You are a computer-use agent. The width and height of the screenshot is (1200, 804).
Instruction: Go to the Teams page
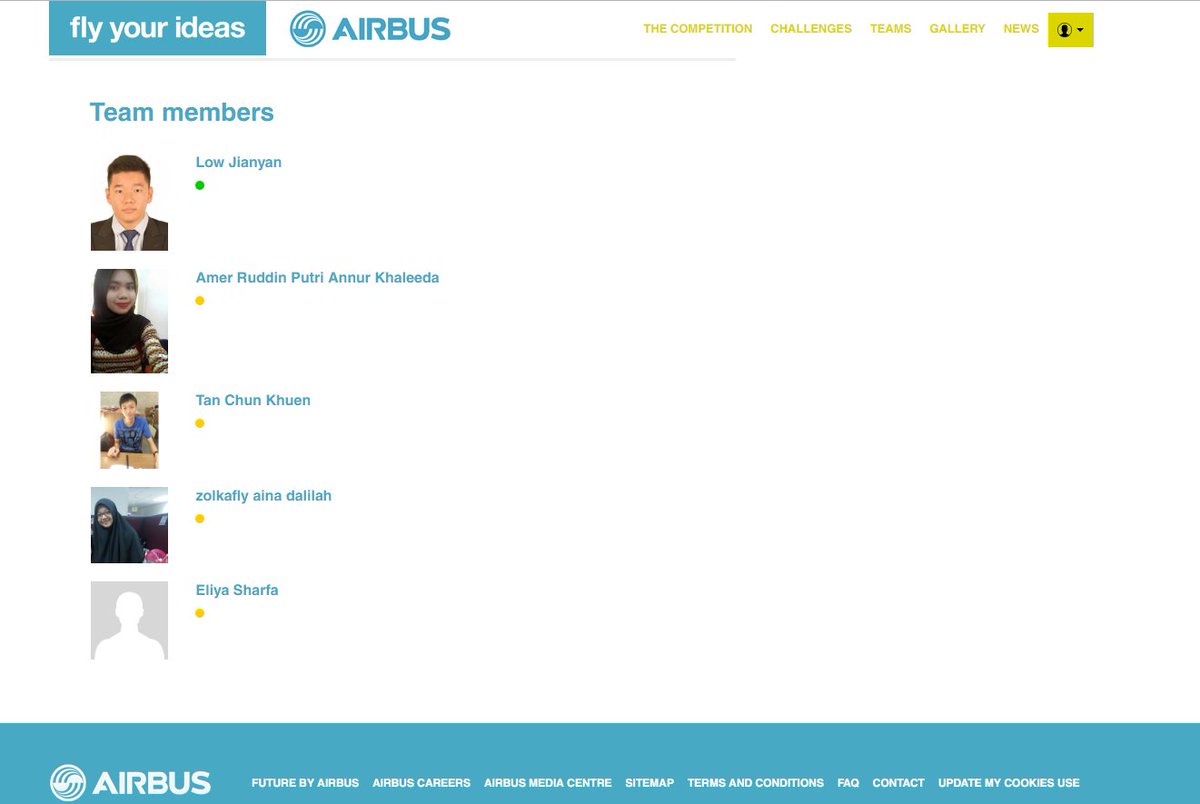(890, 29)
